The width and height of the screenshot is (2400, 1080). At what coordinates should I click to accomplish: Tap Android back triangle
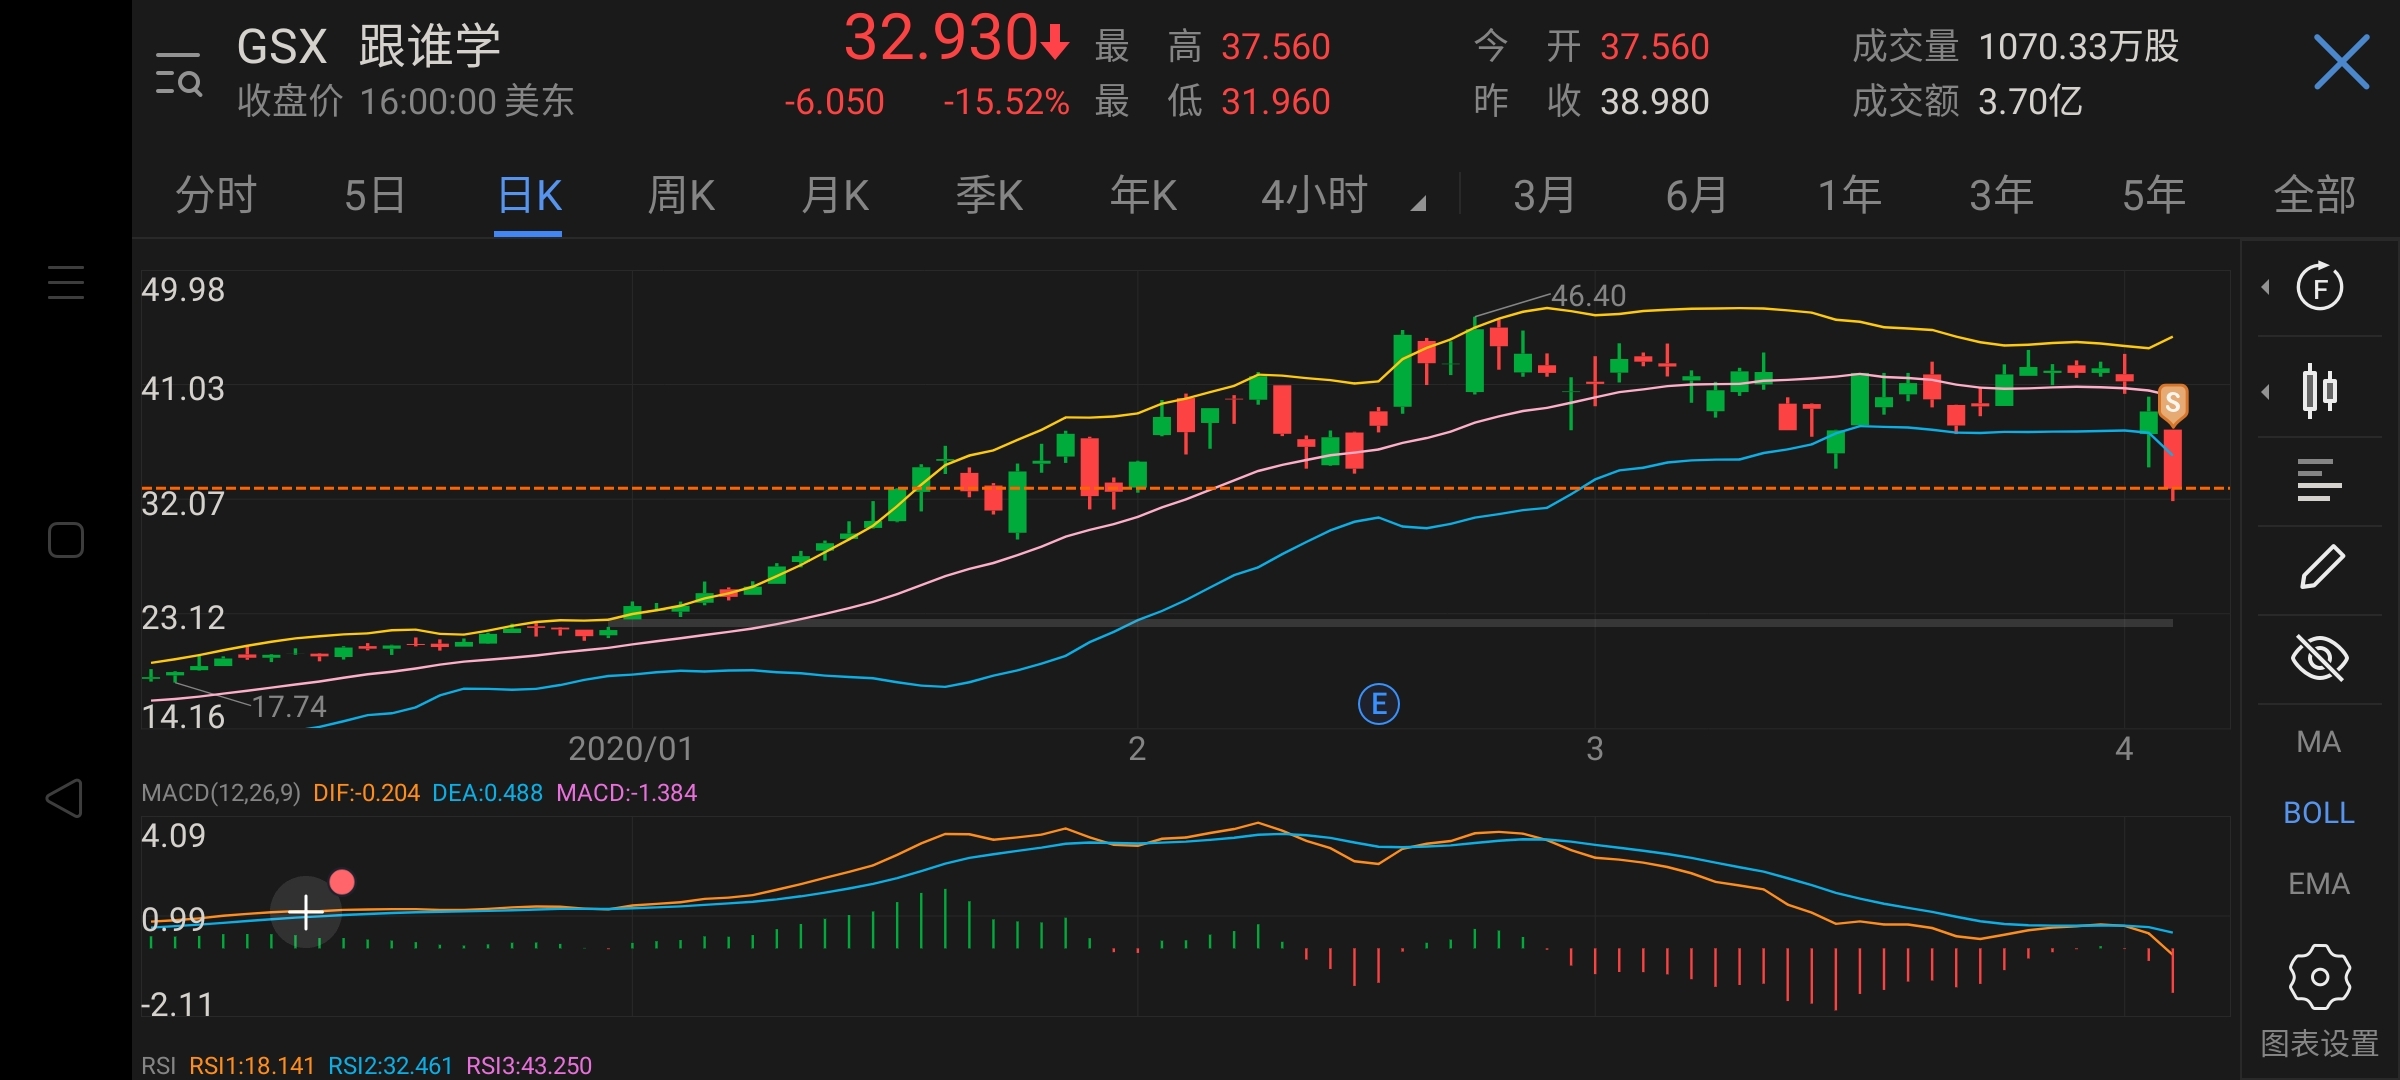pos(65,798)
